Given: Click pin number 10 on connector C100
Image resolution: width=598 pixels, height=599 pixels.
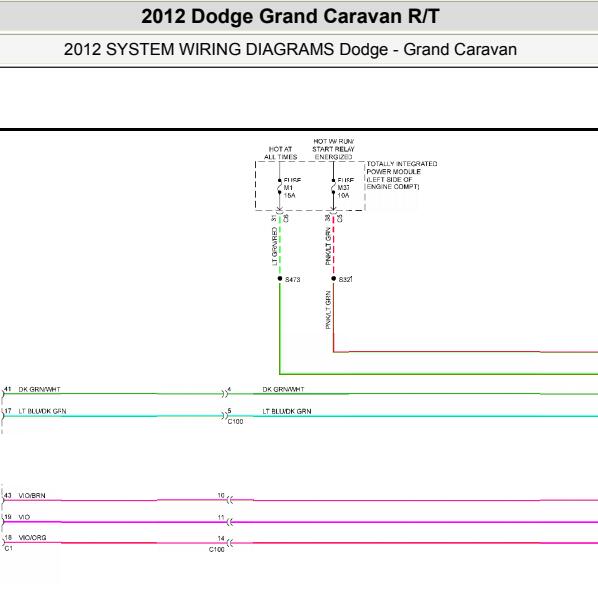Looking at the screenshot, I should 221,495.
